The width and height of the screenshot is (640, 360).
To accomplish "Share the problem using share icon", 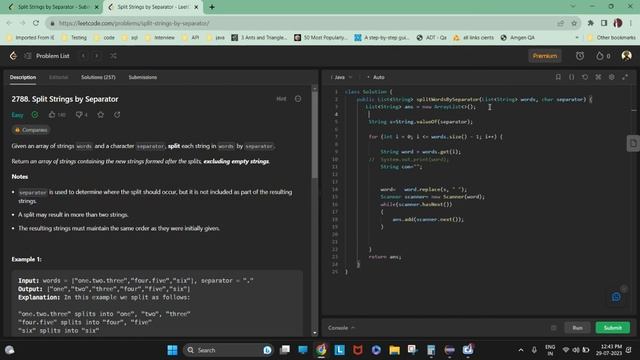I will pos(117,115).
